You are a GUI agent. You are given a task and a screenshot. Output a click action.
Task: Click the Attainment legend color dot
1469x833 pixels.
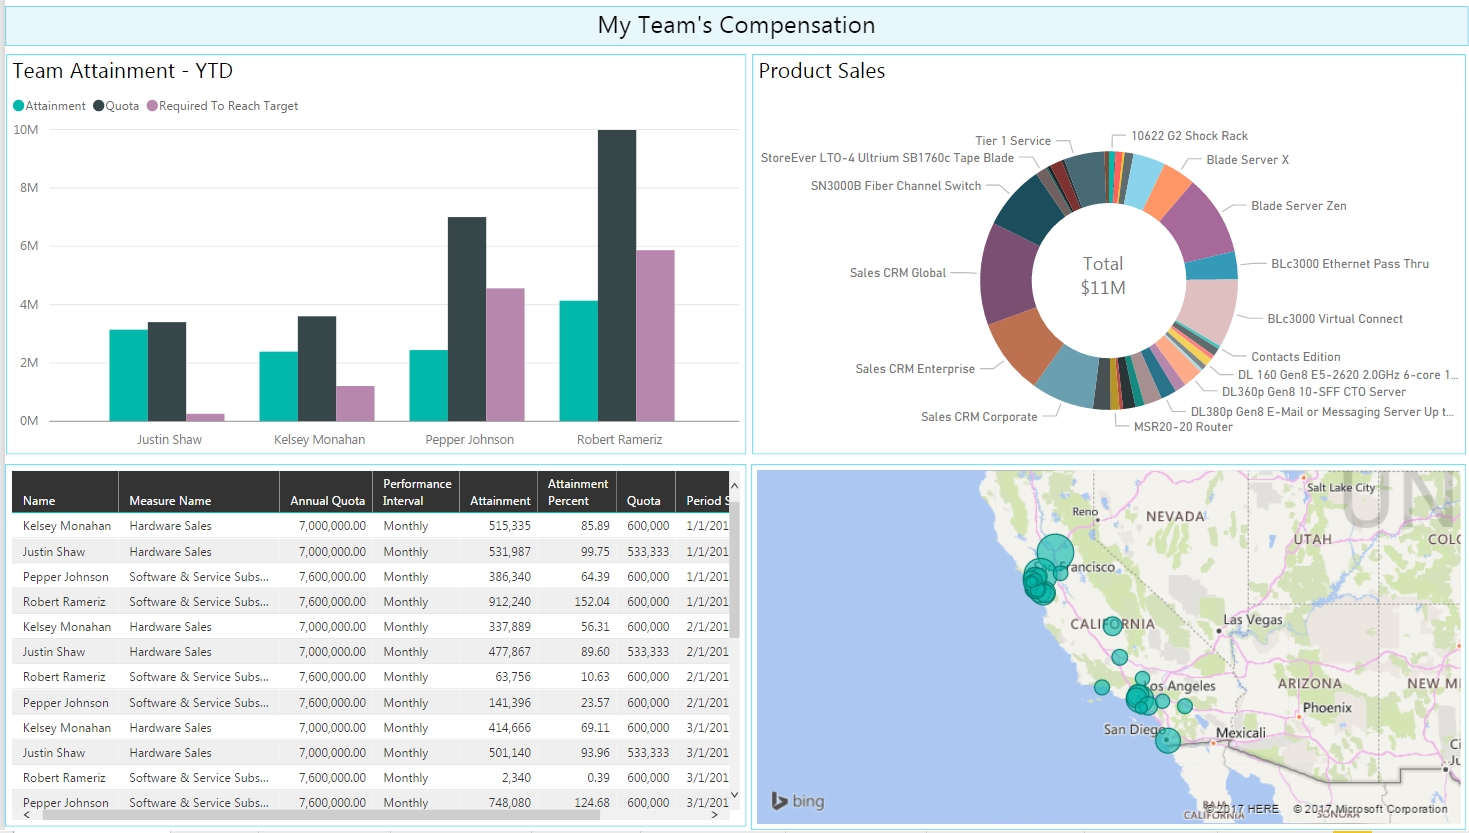tap(18, 106)
